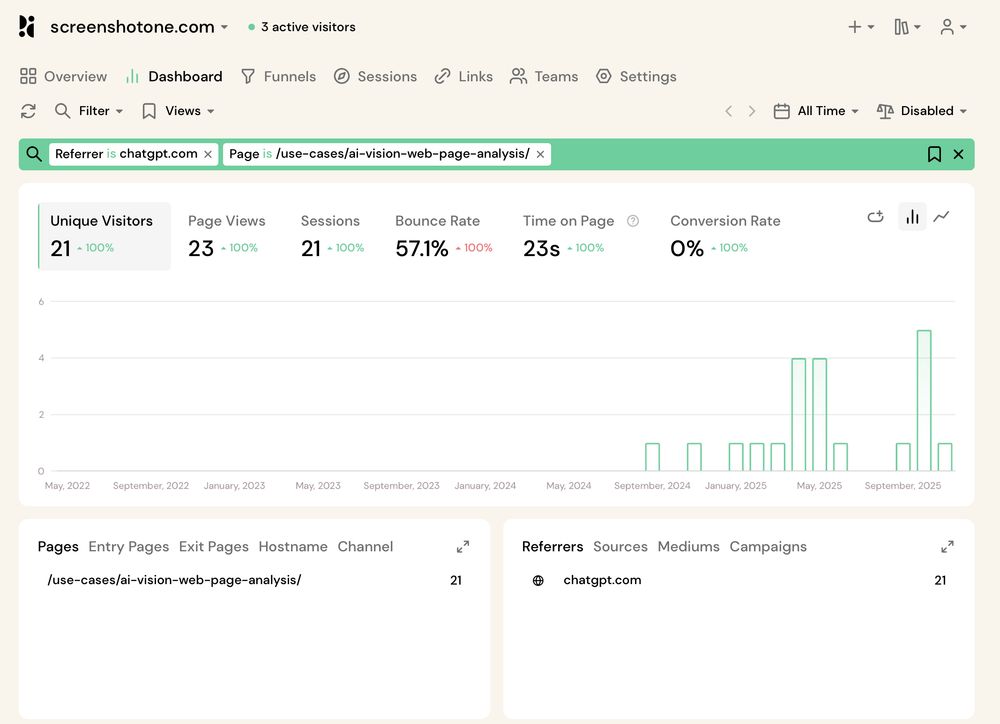Viewport: 1000px width, 724px height.
Task: Clear all filters with X icon
Action: (x=958, y=154)
